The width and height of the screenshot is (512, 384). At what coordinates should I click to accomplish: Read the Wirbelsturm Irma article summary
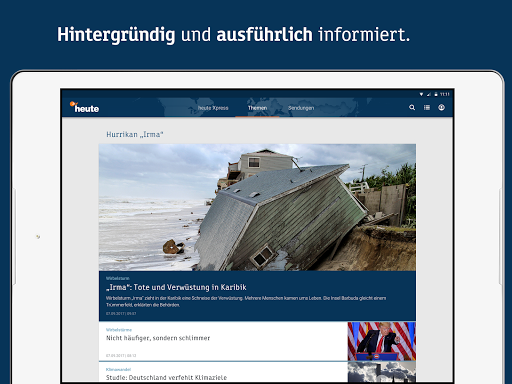pyautogui.click(x=246, y=301)
